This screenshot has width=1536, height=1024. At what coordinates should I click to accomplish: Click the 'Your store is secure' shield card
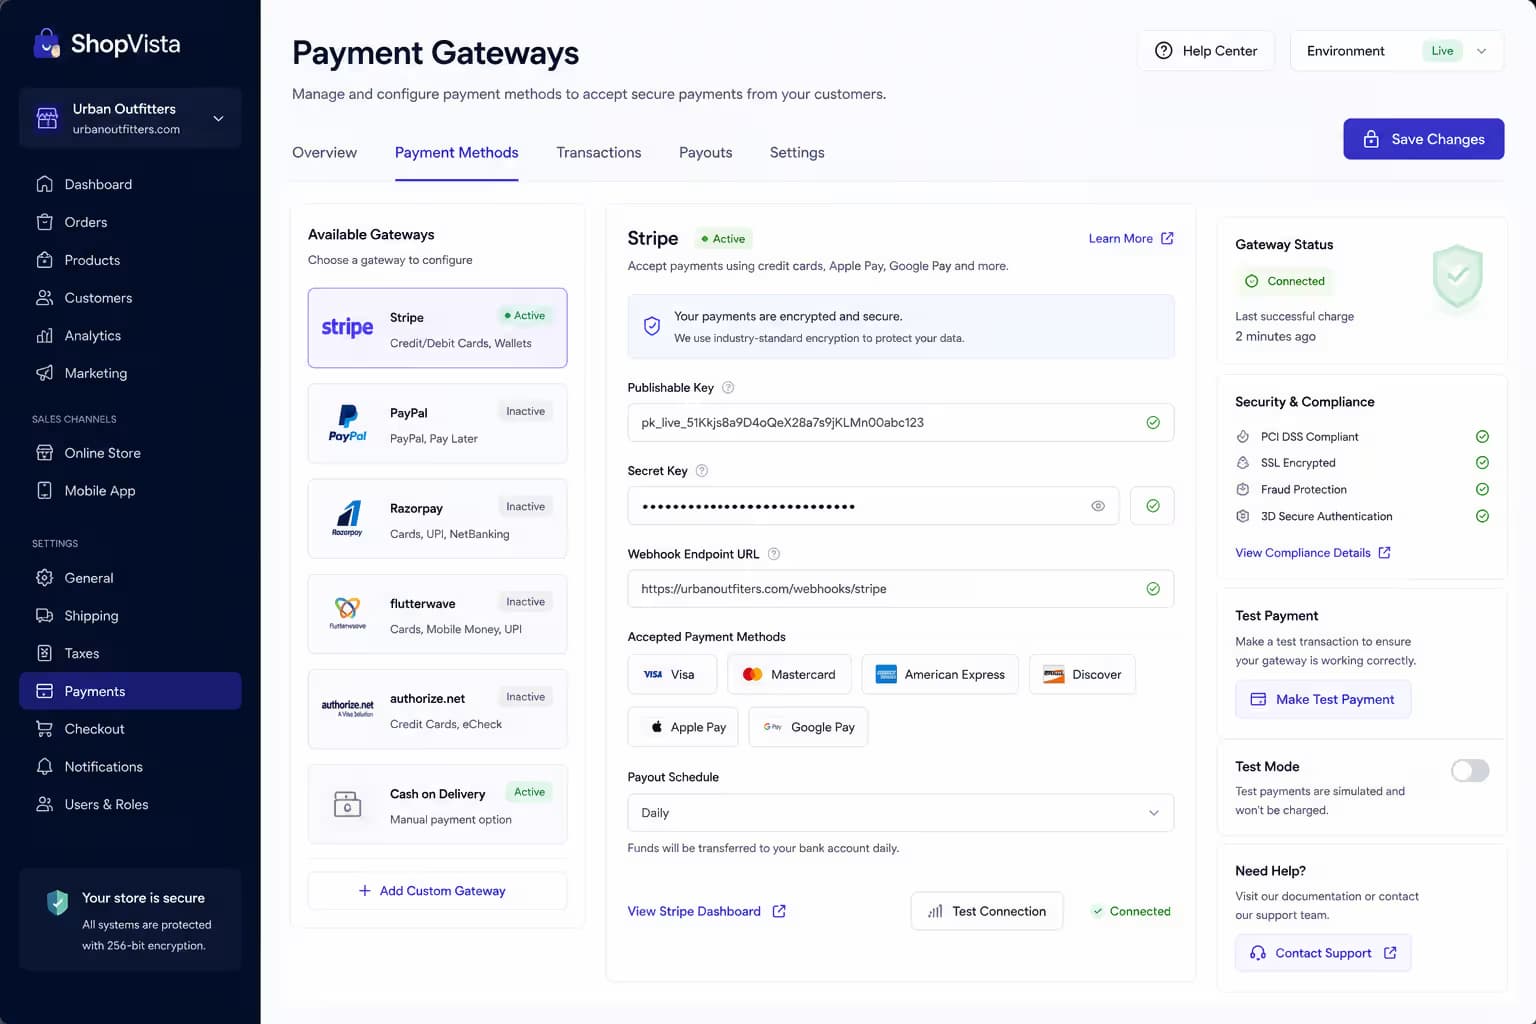(130, 920)
